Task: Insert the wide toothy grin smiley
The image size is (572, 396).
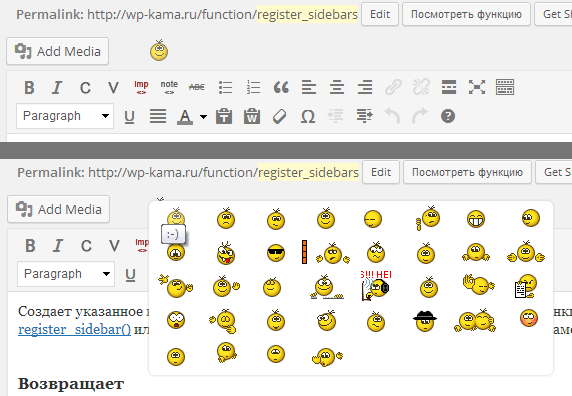Action: 476,218
